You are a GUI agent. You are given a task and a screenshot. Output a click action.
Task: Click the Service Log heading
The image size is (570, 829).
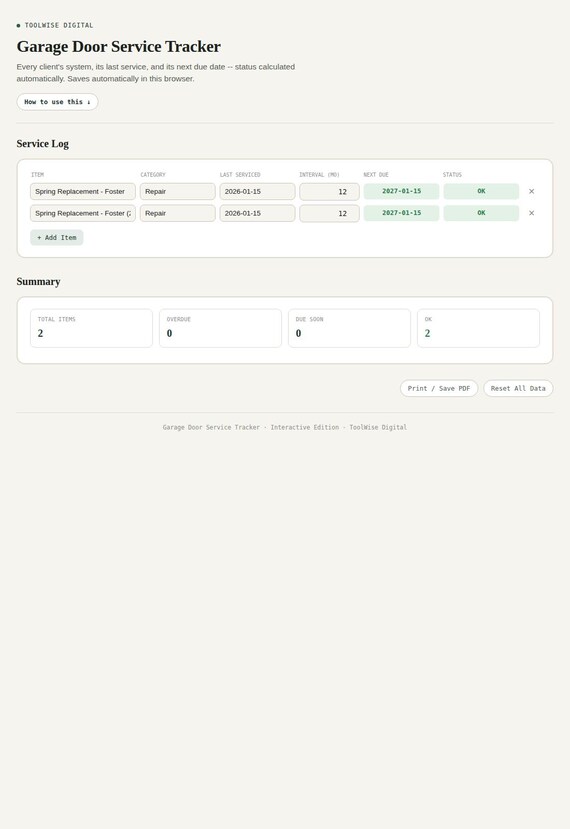pos(42,144)
